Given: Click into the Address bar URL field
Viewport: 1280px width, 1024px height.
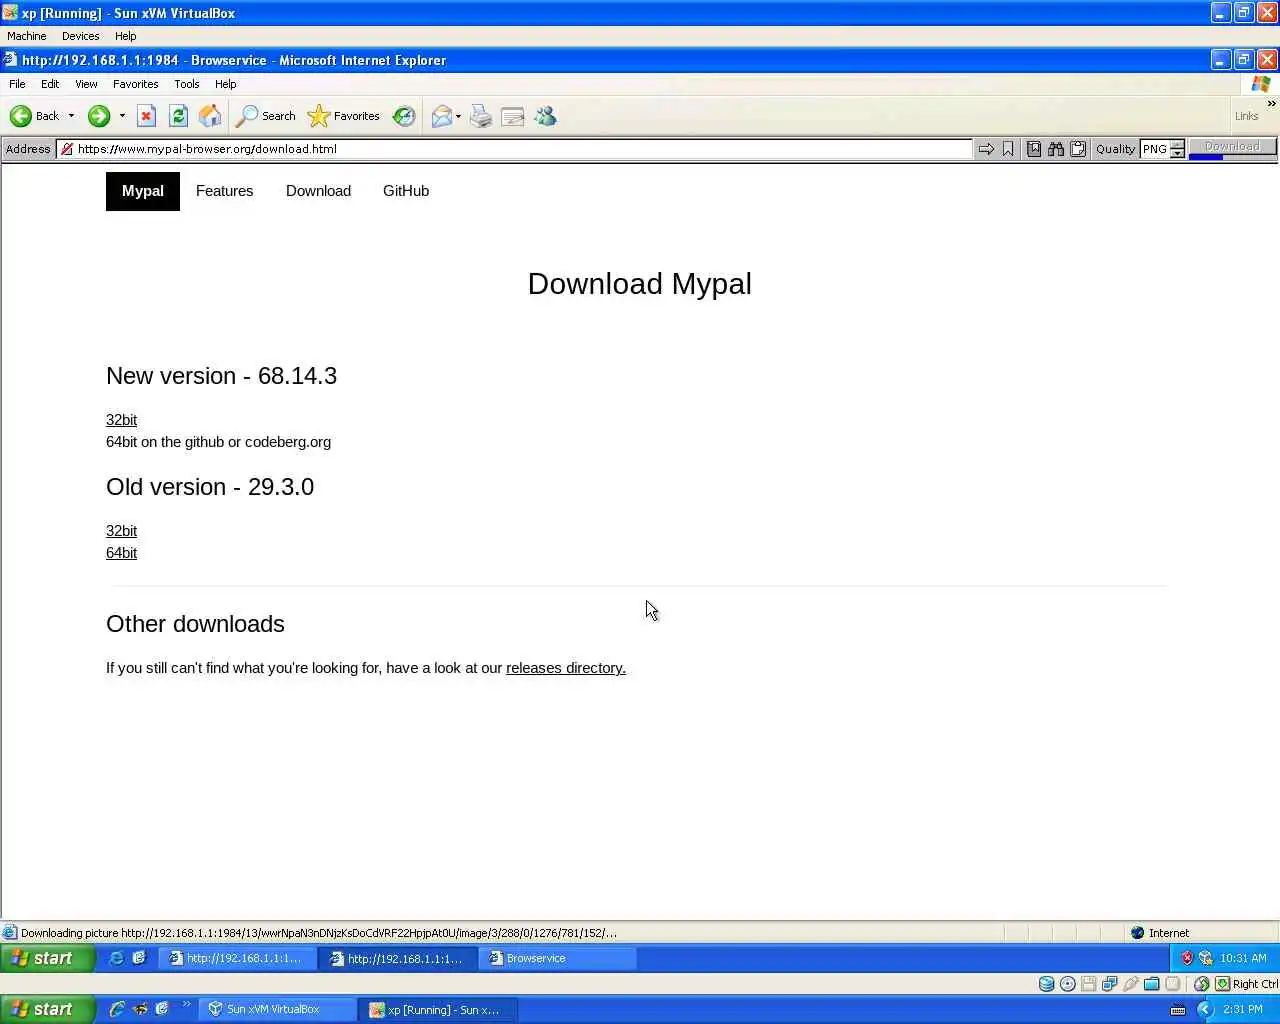Looking at the screenshot, I should pyautogui.click(x=514, y=149).
